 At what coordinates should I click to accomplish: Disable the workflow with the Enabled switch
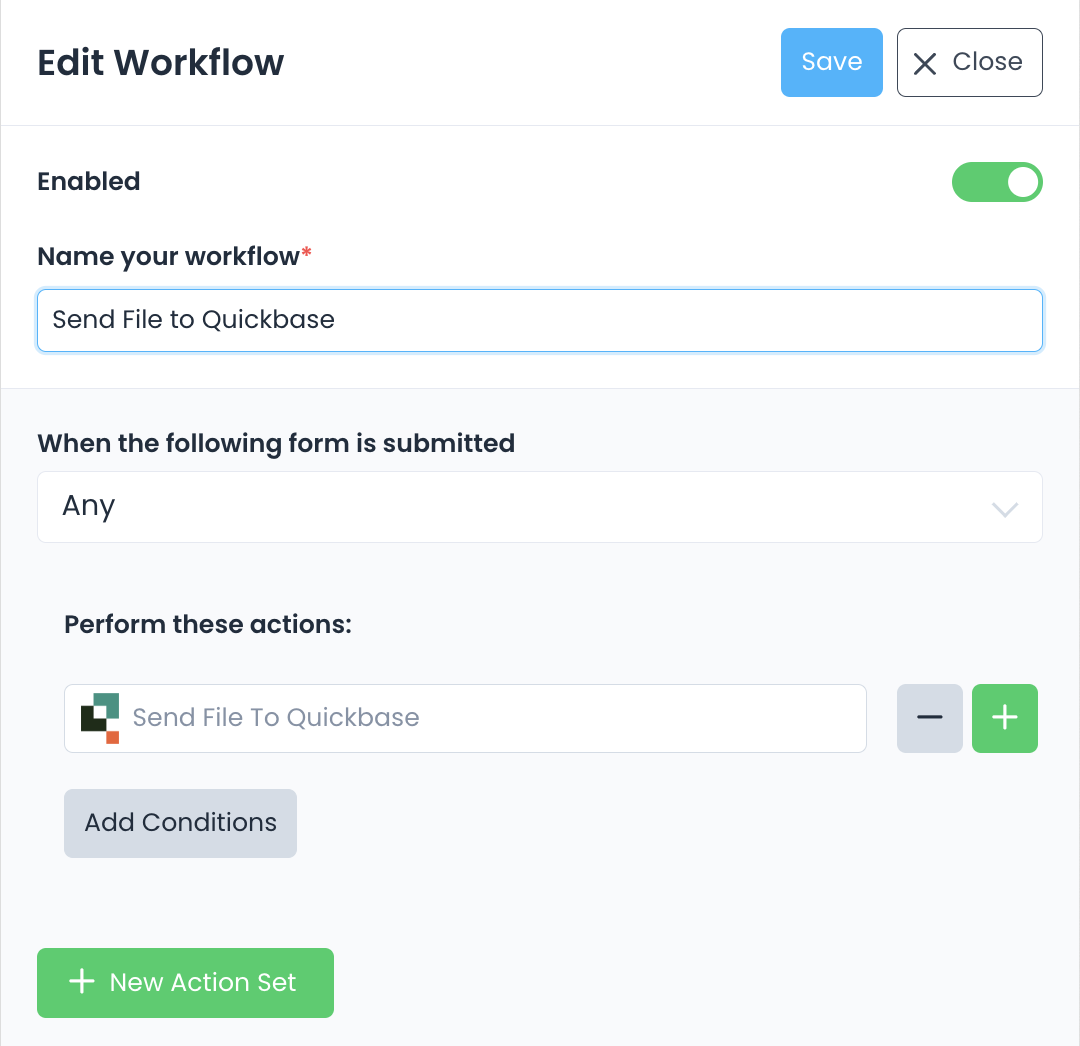[x=996, y=182]
